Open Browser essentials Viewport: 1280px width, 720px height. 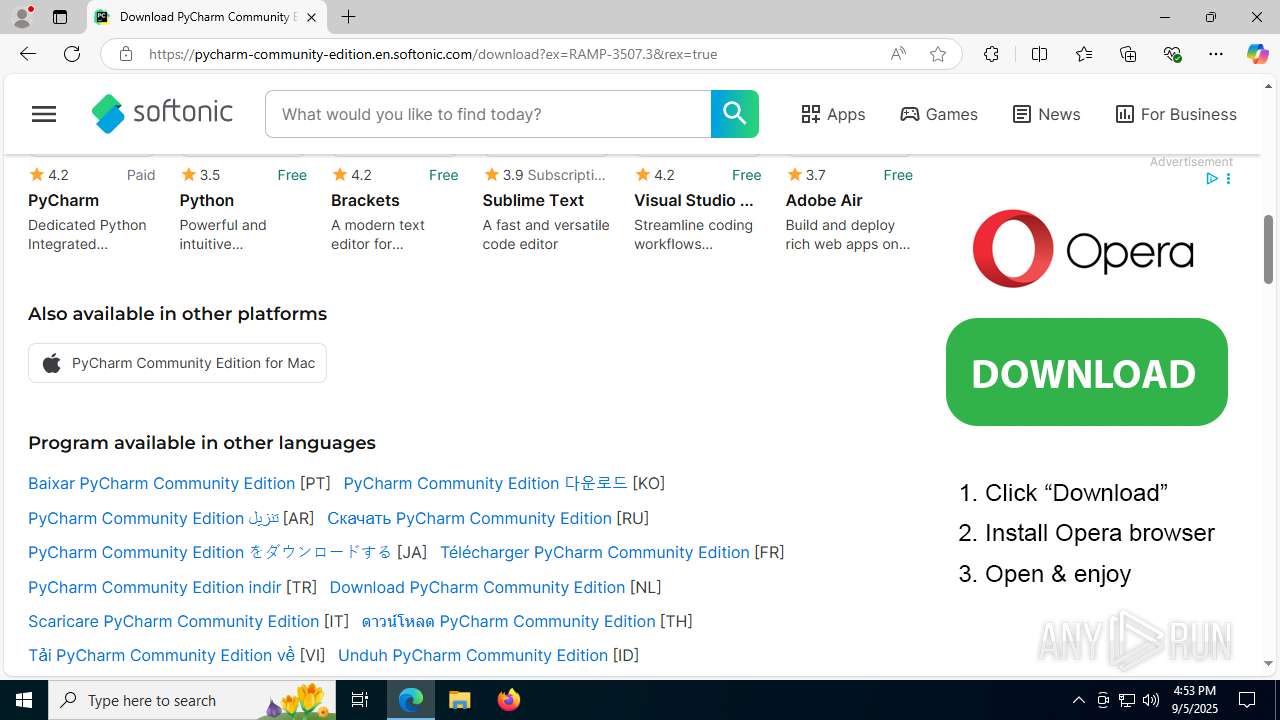(1172, 54)
